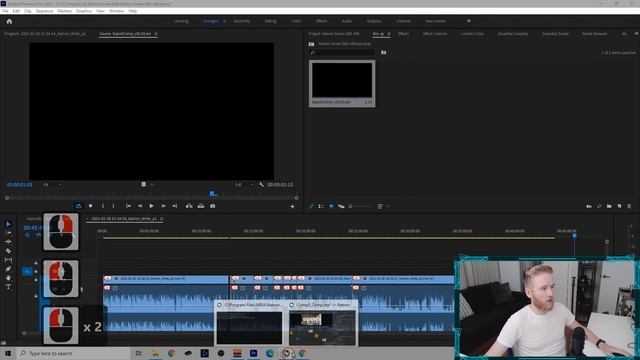Select the Slip tool

click(x=8, y=260)
